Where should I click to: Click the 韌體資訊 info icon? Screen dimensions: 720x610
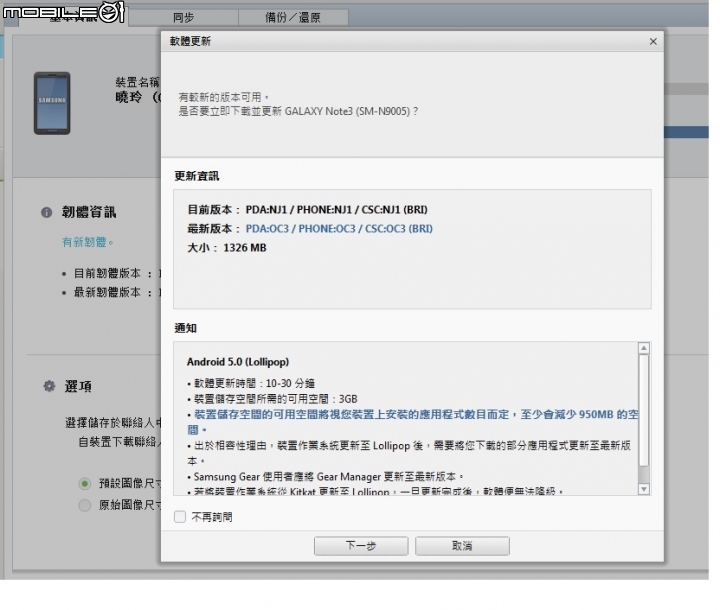[x=46, y=212]
